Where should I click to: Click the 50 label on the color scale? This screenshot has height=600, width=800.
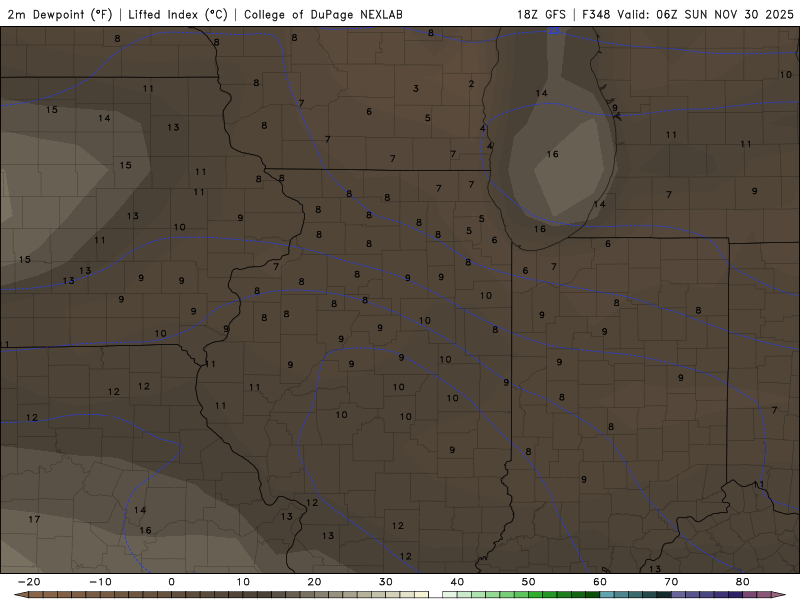click(529, 582)
